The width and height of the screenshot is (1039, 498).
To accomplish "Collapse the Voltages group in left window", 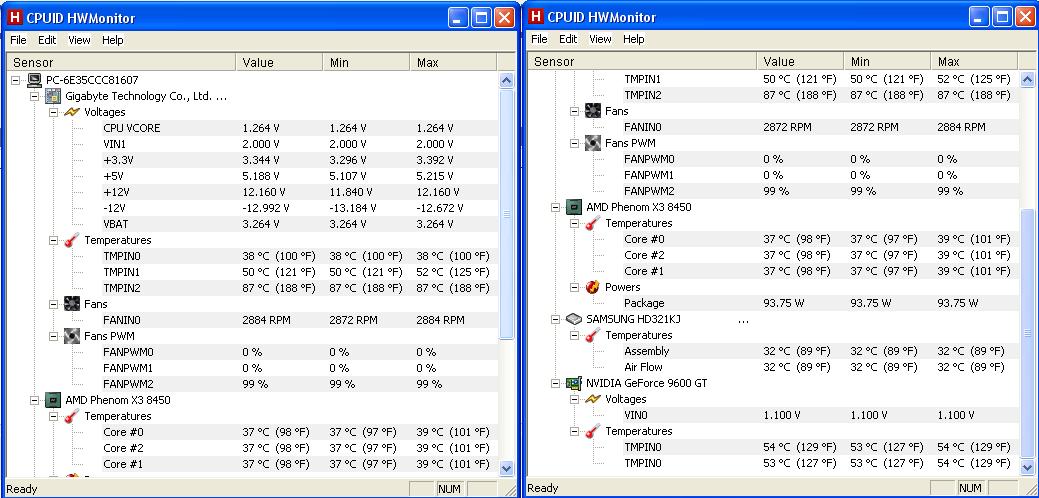I will click(54, 112).
